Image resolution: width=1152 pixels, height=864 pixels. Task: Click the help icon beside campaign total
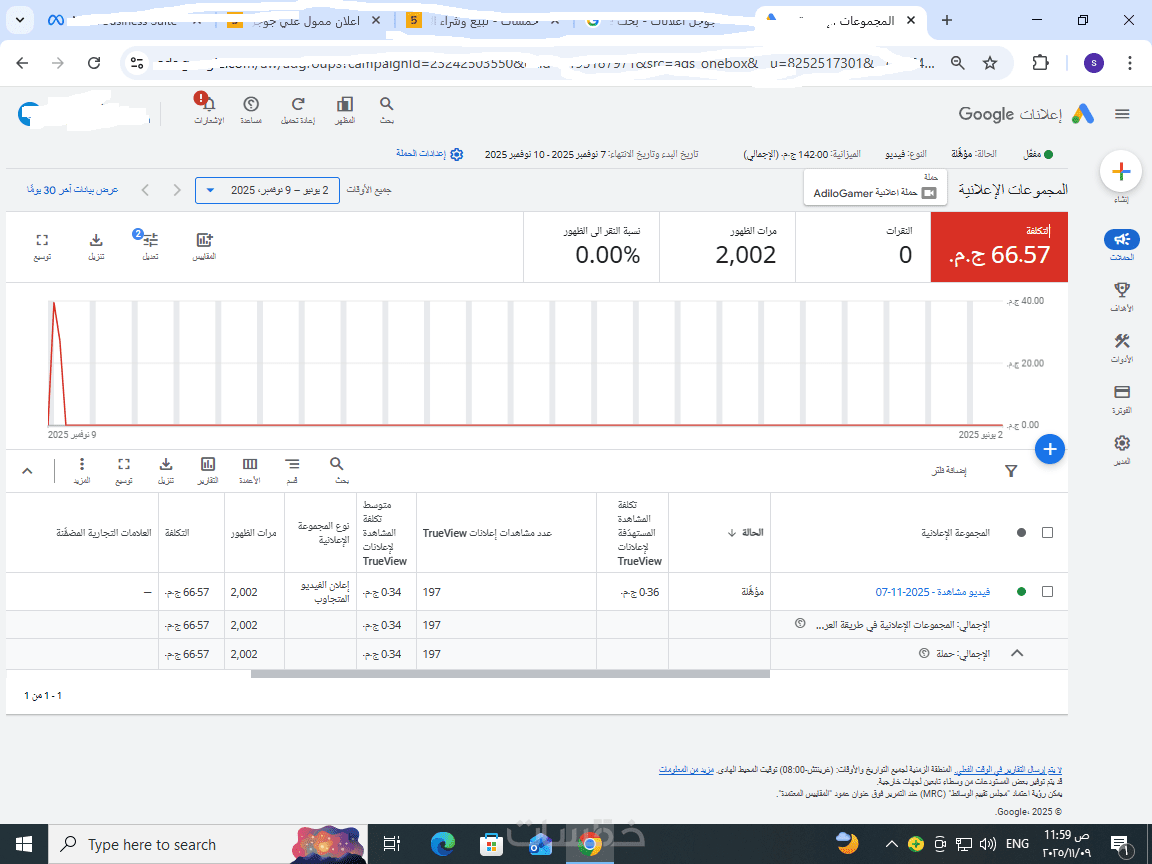[x=924, y=653]
